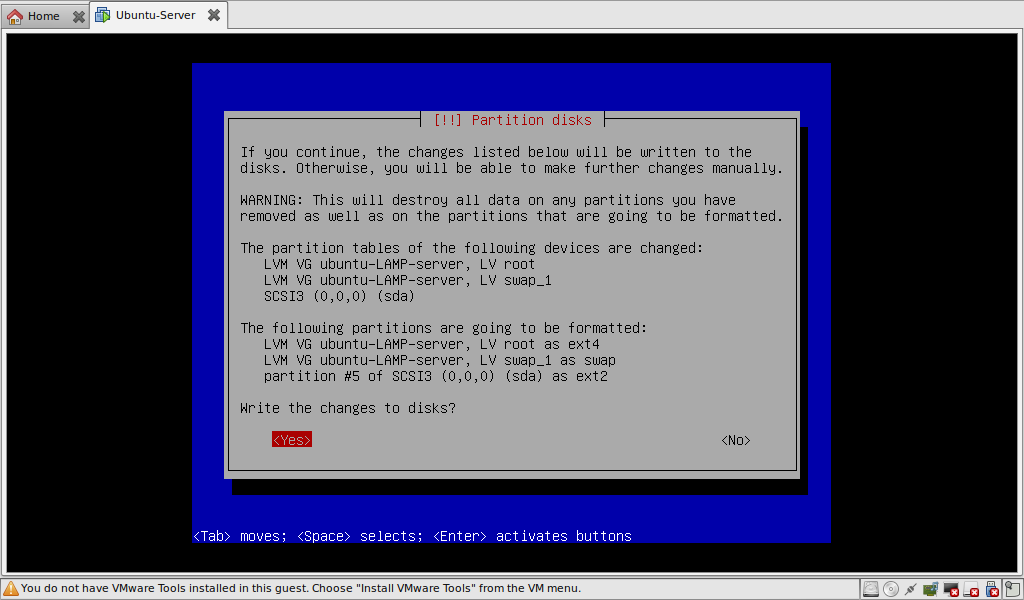Click the Home tab house icon
Viewport: 1024px width, 600px height.
(x=14, y=16)
